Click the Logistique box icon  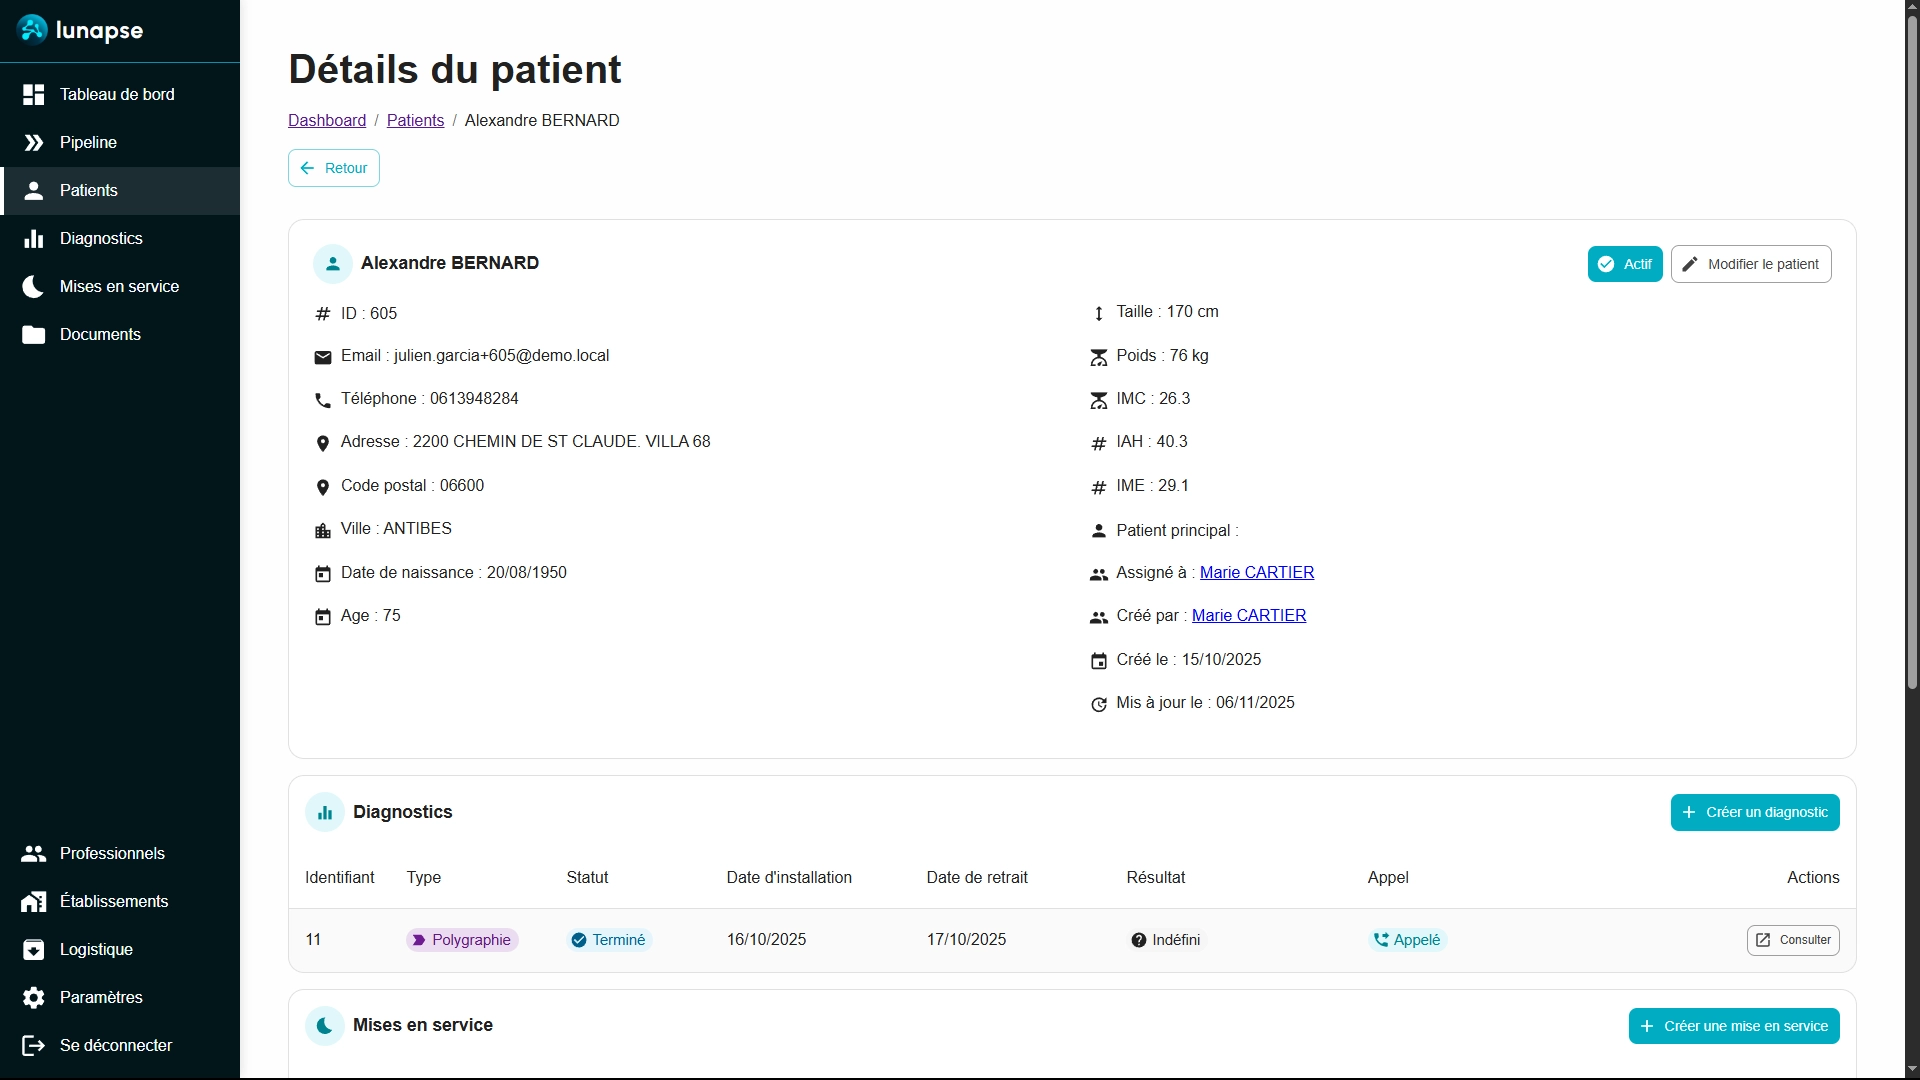(34, 950)
